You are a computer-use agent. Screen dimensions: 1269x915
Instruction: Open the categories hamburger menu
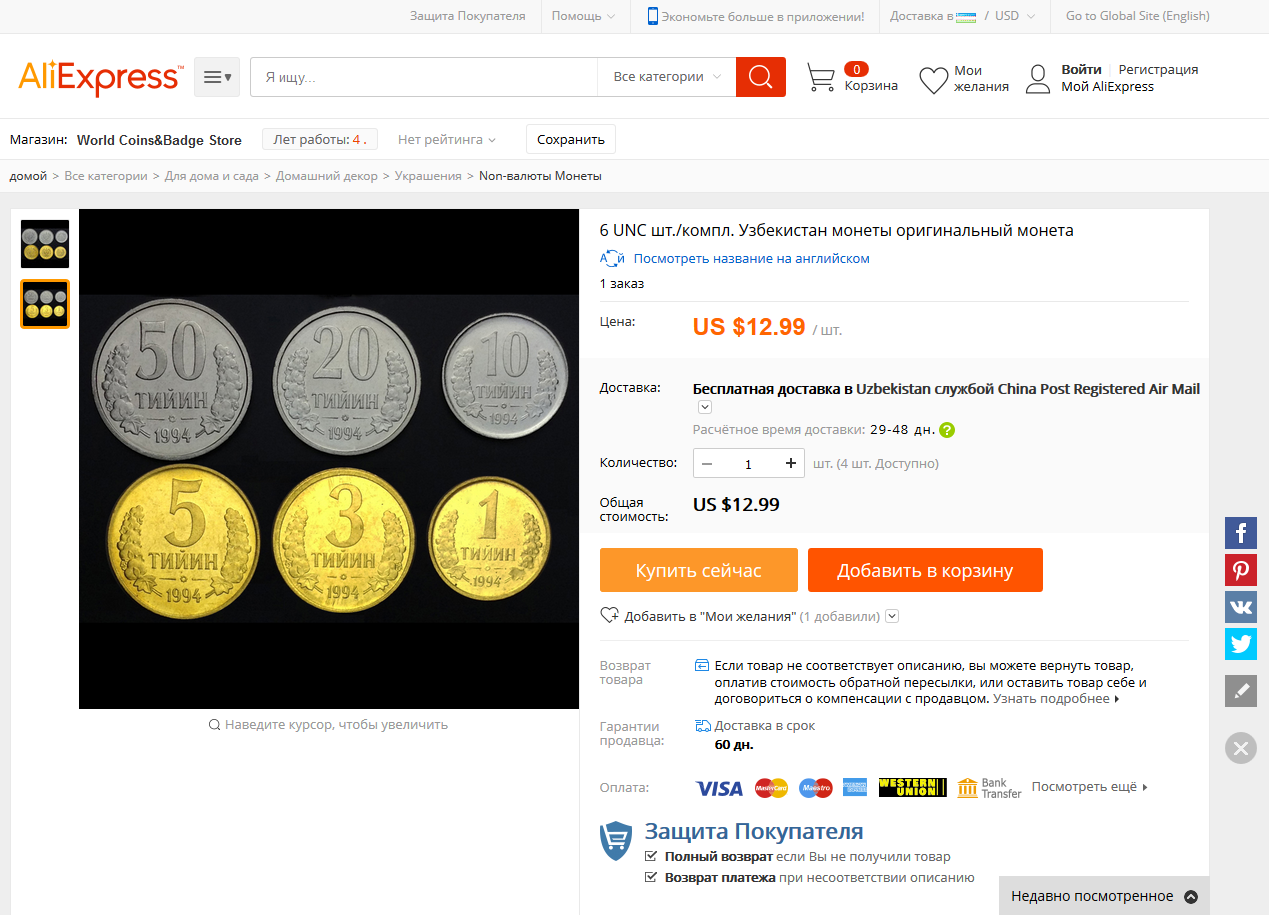click(217, 77)
